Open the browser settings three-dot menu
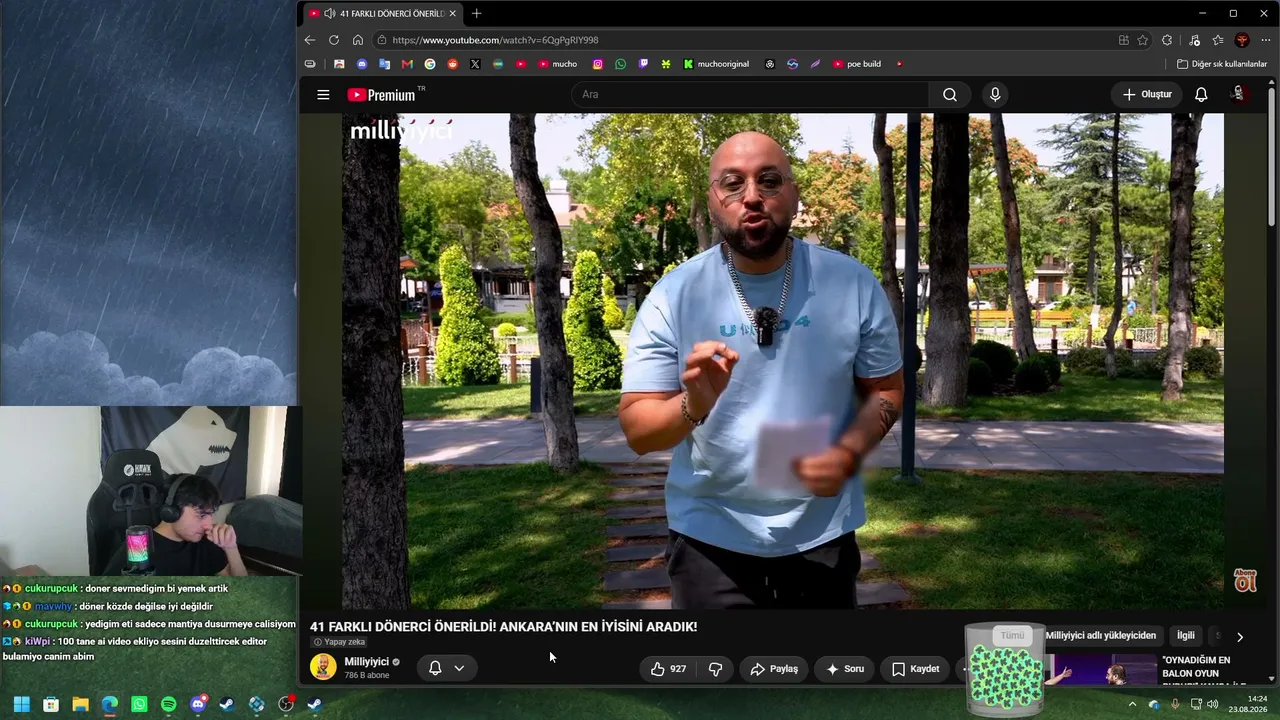 point(1266,40)
